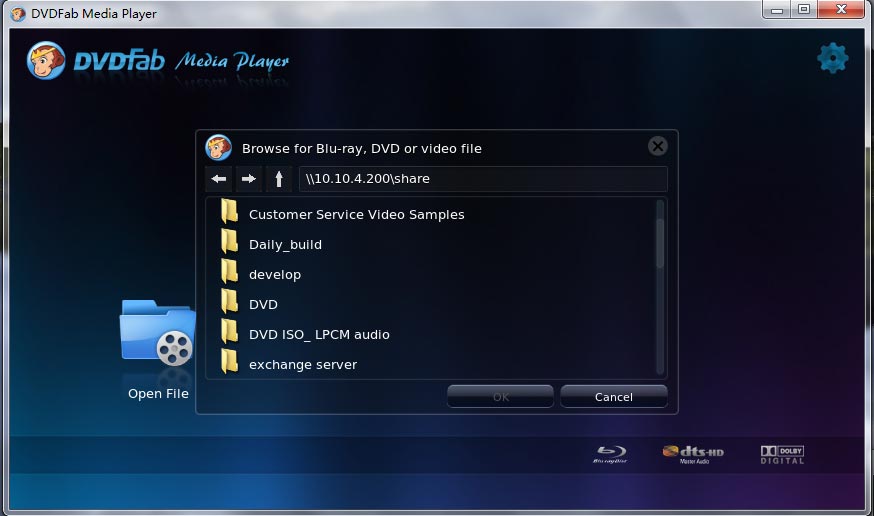Go forward with the right arrow button
Viewport: 874px width, 516px height.
[x=249, y=179]
